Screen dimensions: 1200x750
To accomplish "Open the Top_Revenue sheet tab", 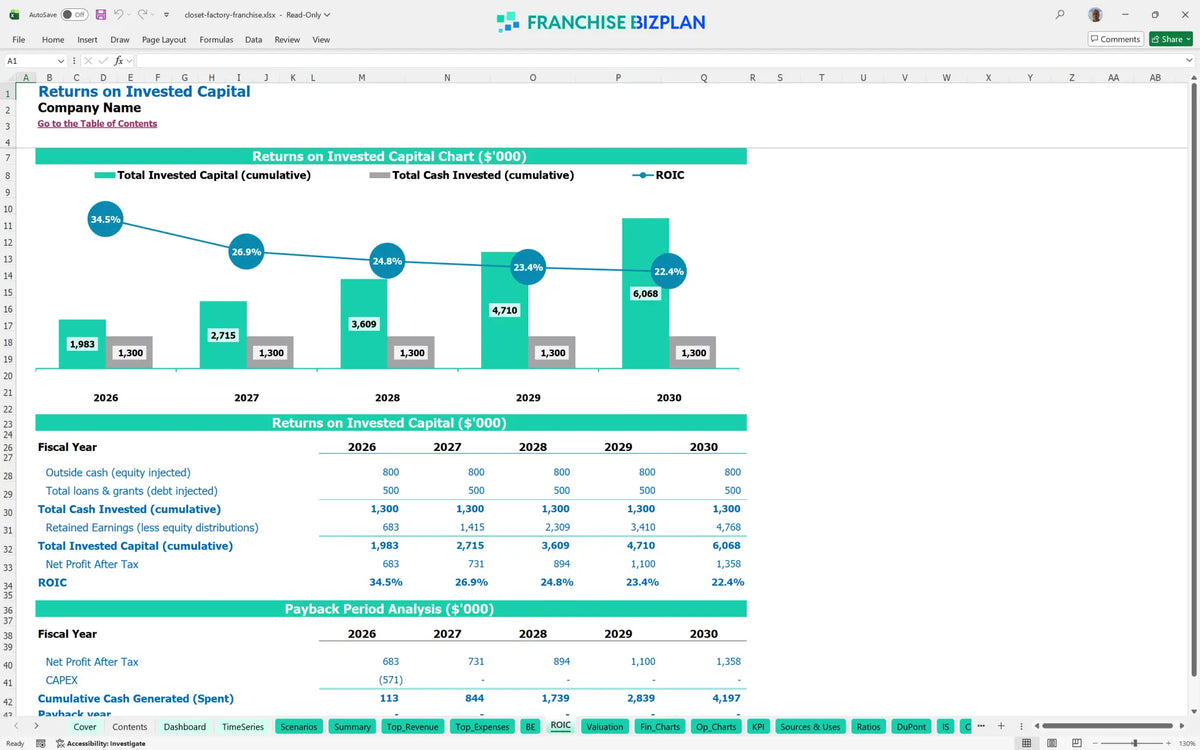I will click(x=413, y=727).
